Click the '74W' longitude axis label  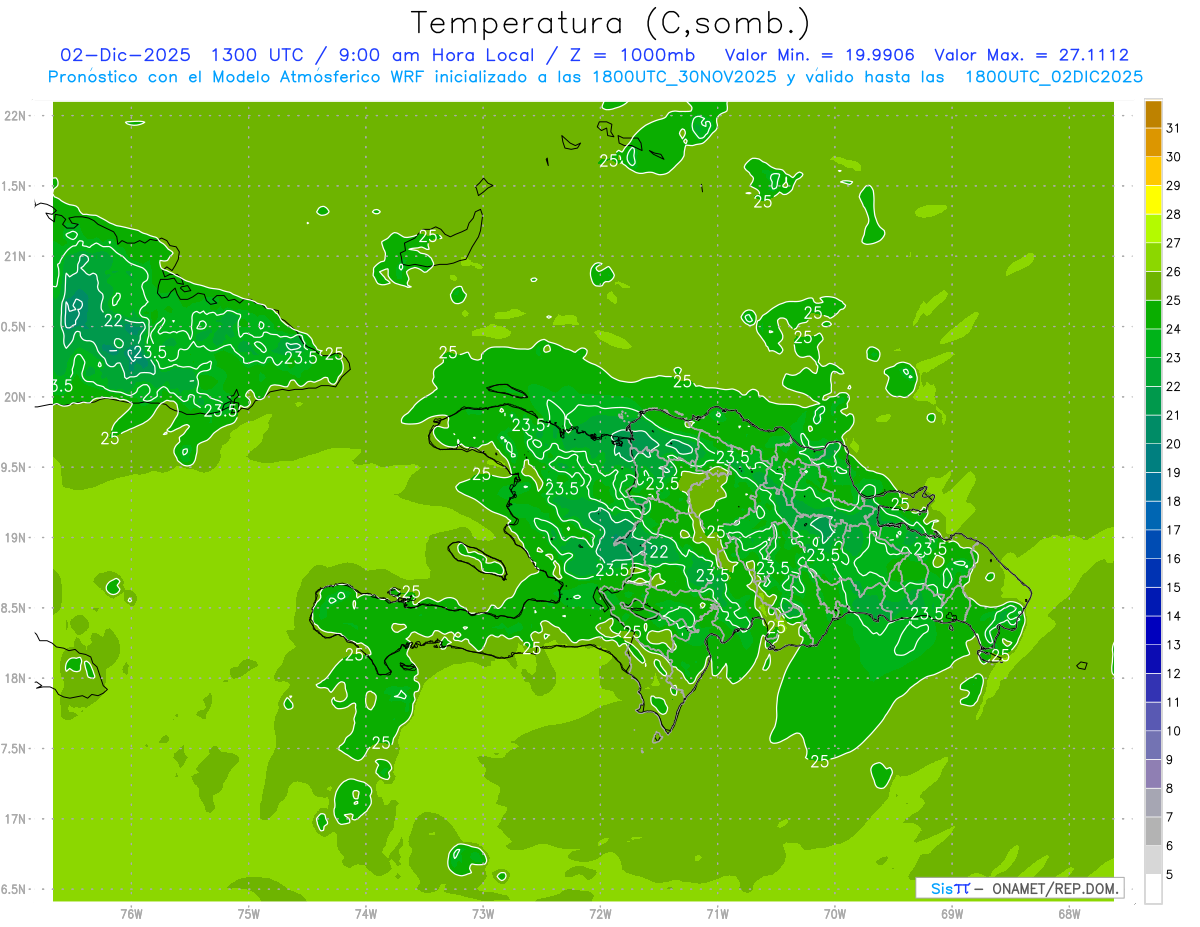pyautogui.click(x=365, y=914)
